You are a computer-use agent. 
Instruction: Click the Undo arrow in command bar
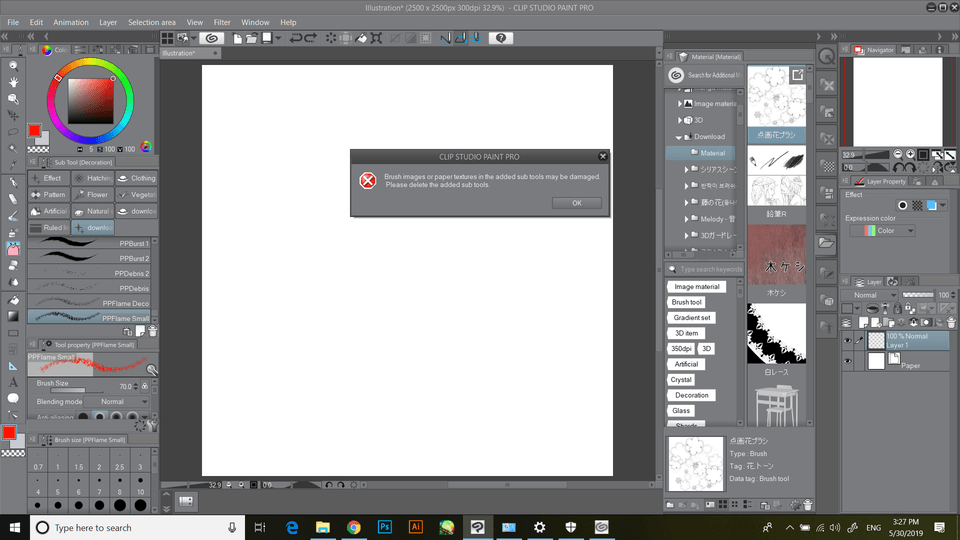[296, 38]
